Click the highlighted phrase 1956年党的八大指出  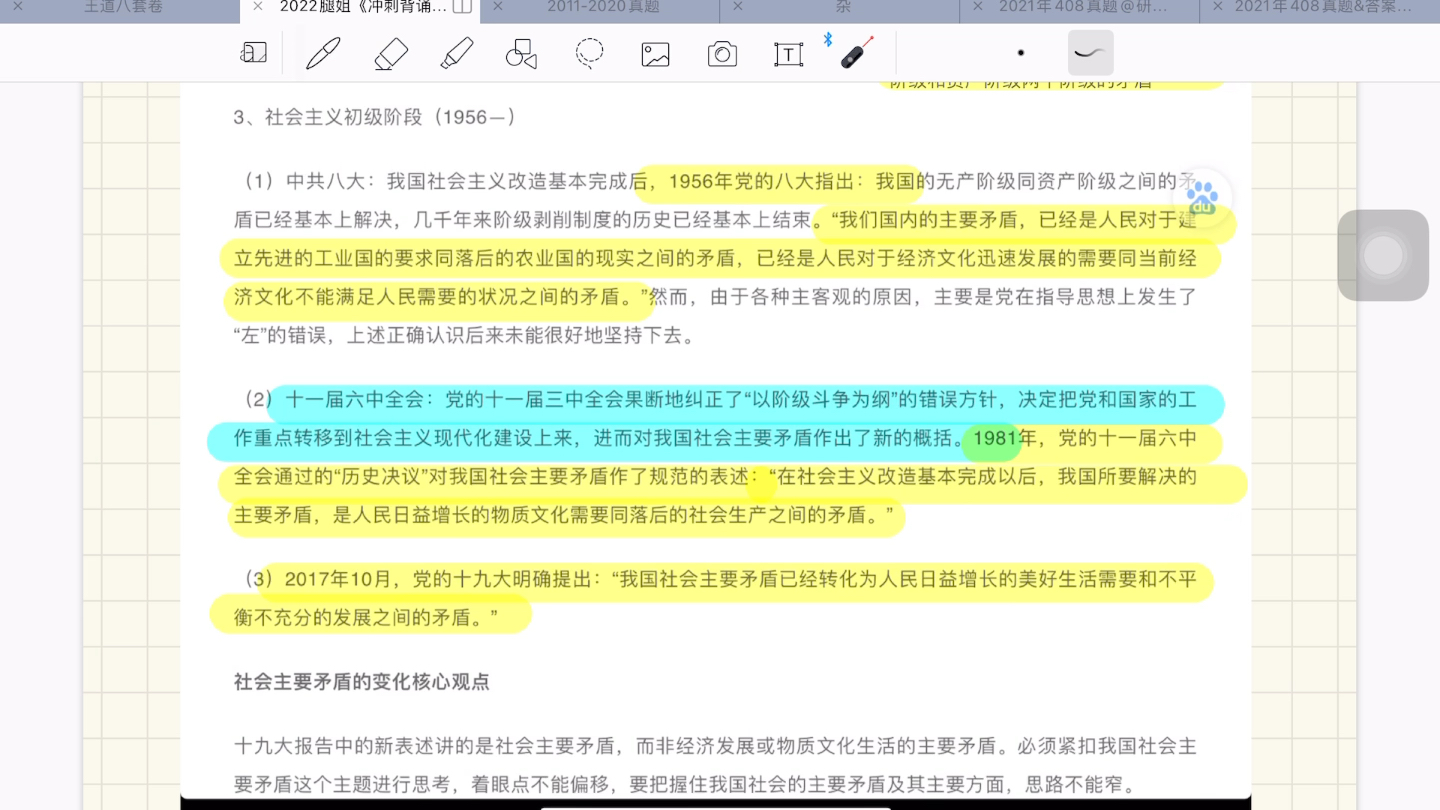click(x=762, y=181)
